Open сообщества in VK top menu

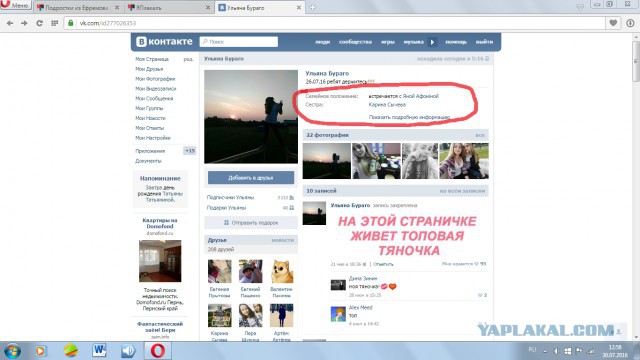355,42
